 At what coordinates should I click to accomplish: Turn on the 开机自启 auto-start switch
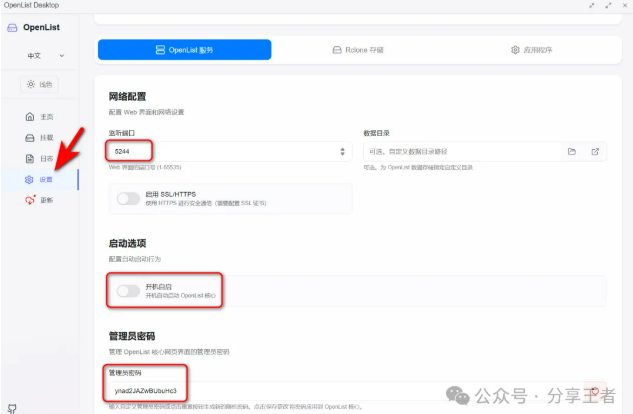coord(129,290)
